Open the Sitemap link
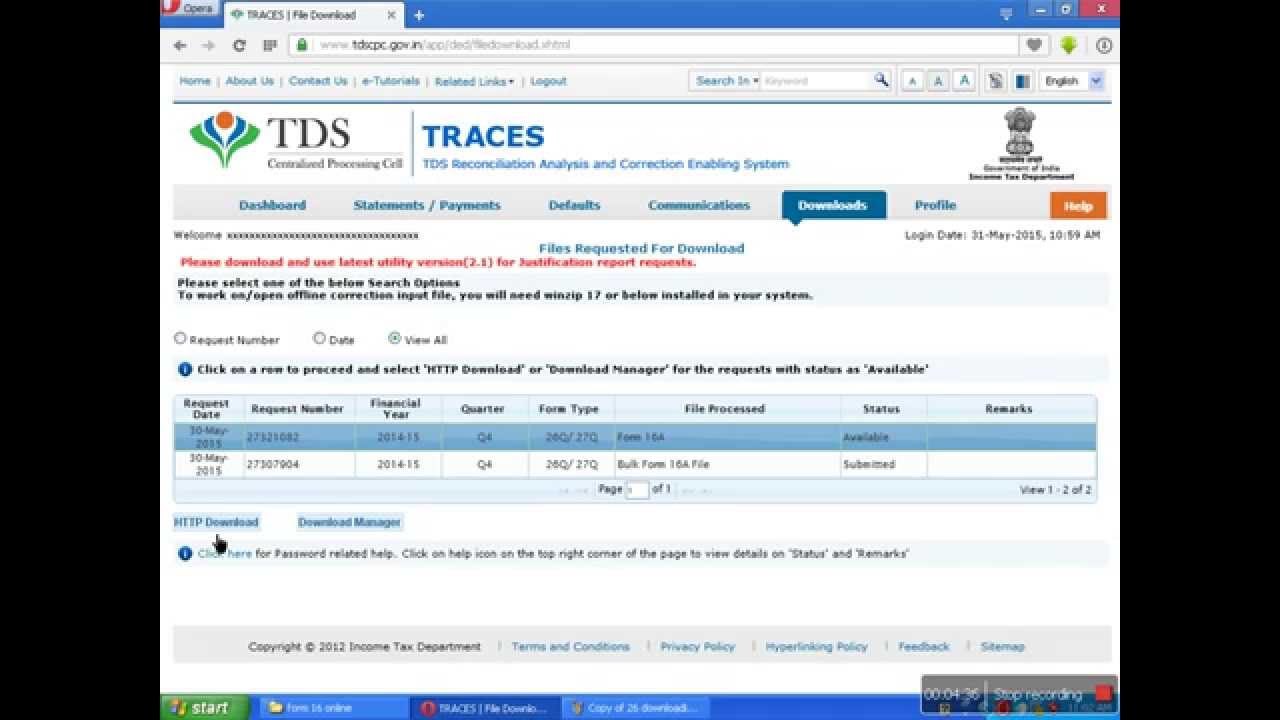Image resolution: width=1280 pixels, height=720 pixels. coord(1003,646)
